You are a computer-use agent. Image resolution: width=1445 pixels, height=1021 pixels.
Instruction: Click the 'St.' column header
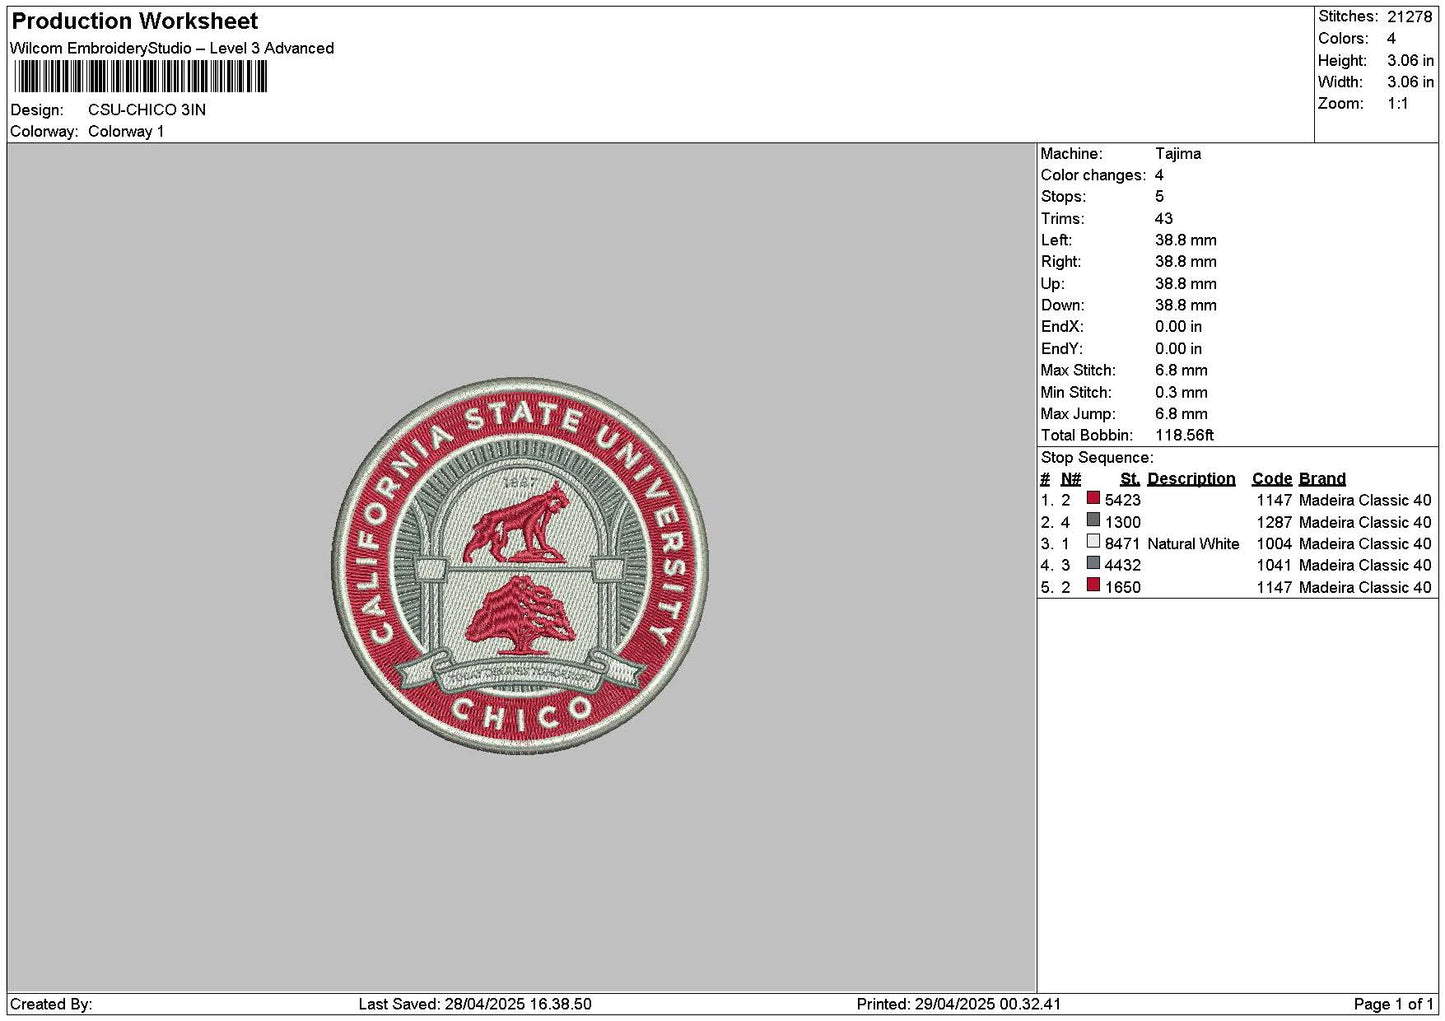click(x=1130, y=479)
